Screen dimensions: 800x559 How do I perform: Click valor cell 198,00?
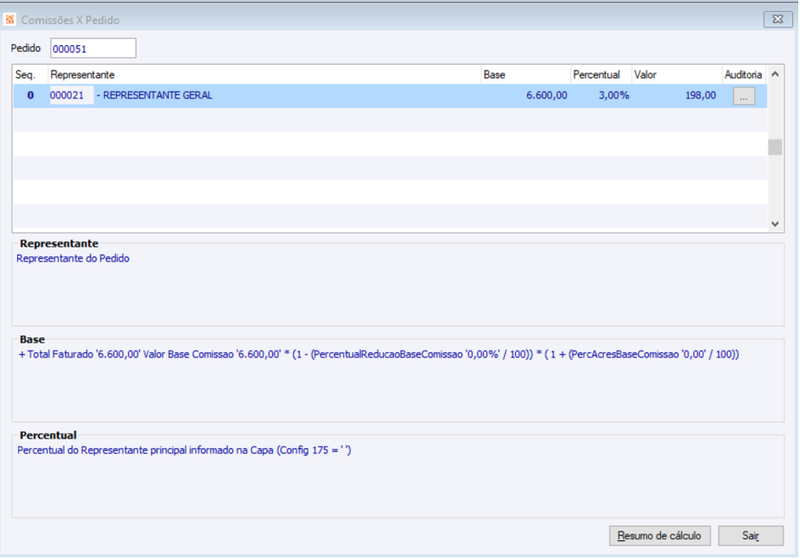click(x=701, y=95)
